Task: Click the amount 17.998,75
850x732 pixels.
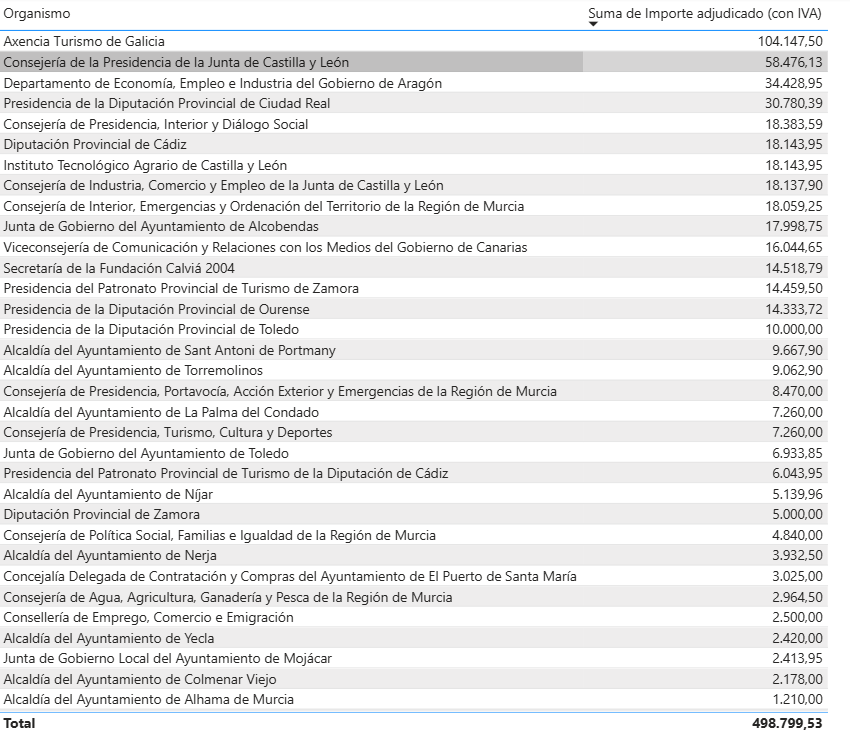Action: pos(794,226)
